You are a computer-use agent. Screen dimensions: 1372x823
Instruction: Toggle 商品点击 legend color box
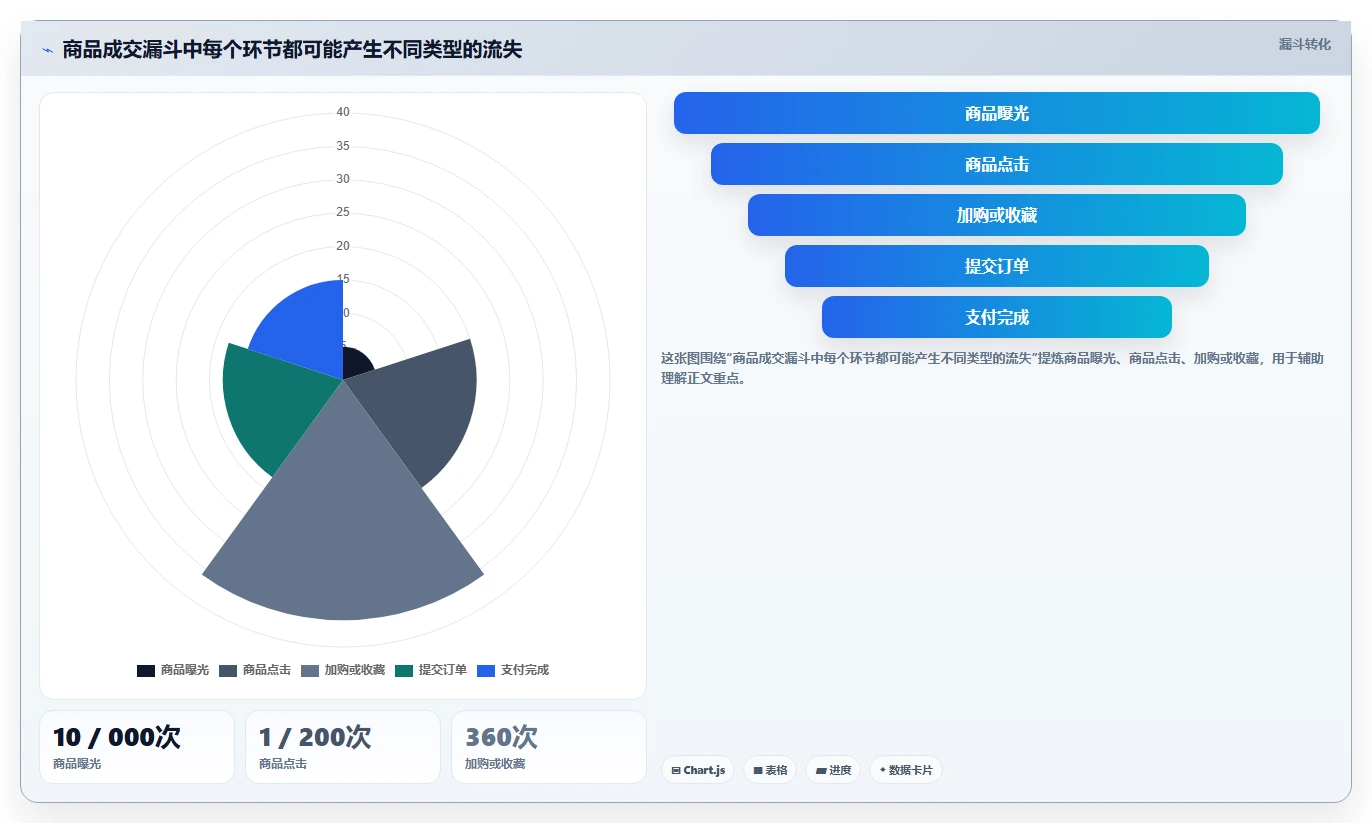[x=228, y=670]
